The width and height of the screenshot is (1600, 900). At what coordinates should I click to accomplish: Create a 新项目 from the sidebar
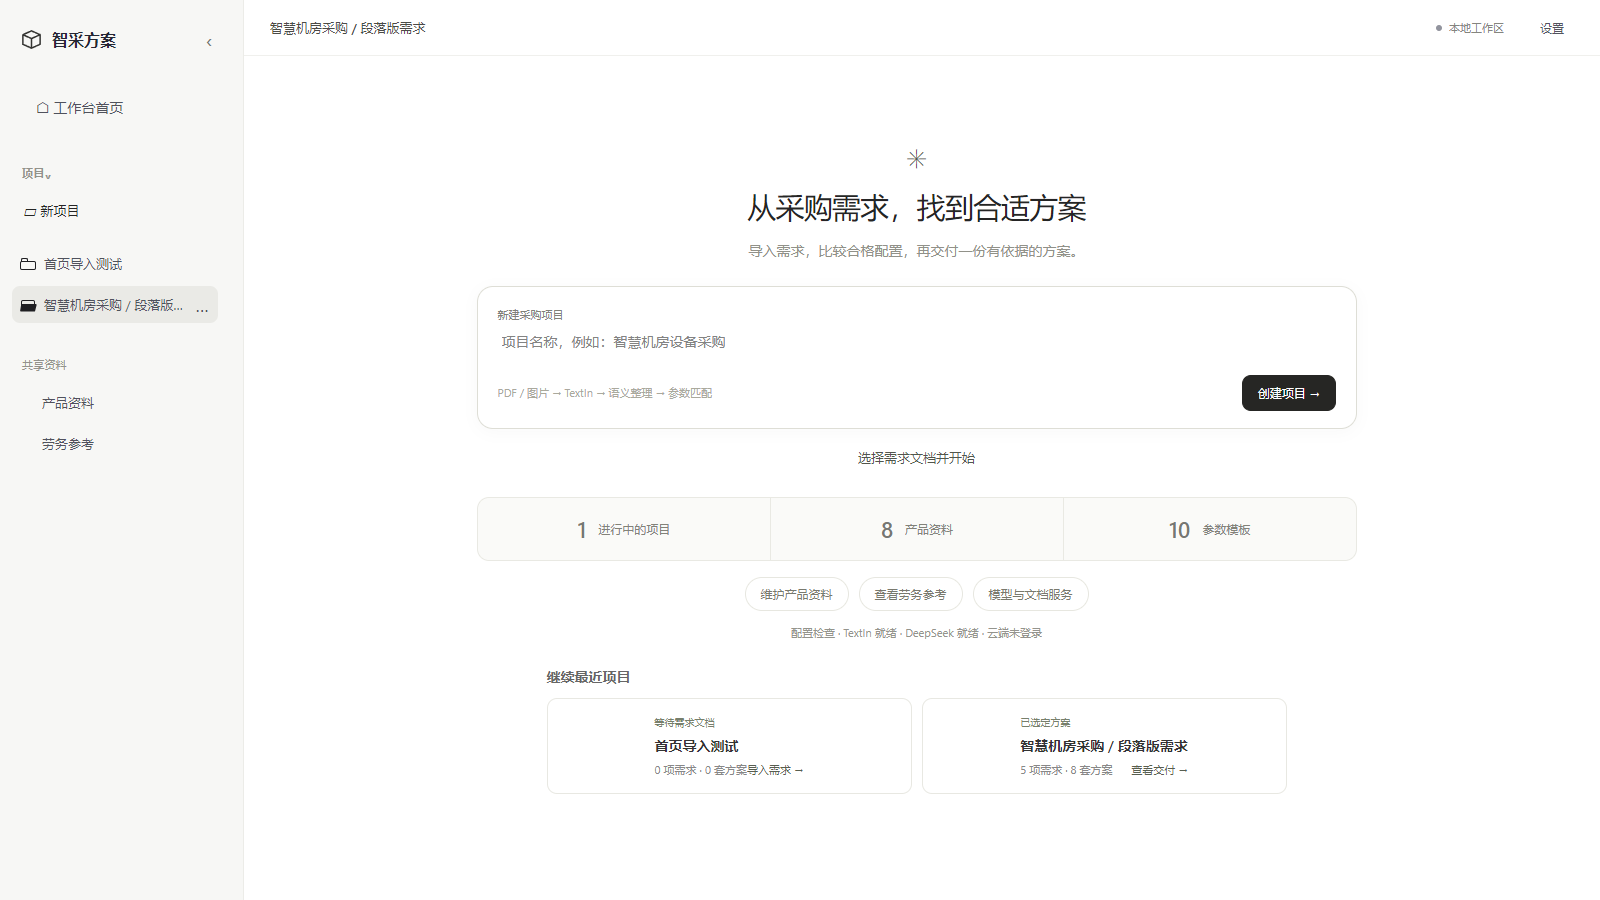(x=52, y=211)
